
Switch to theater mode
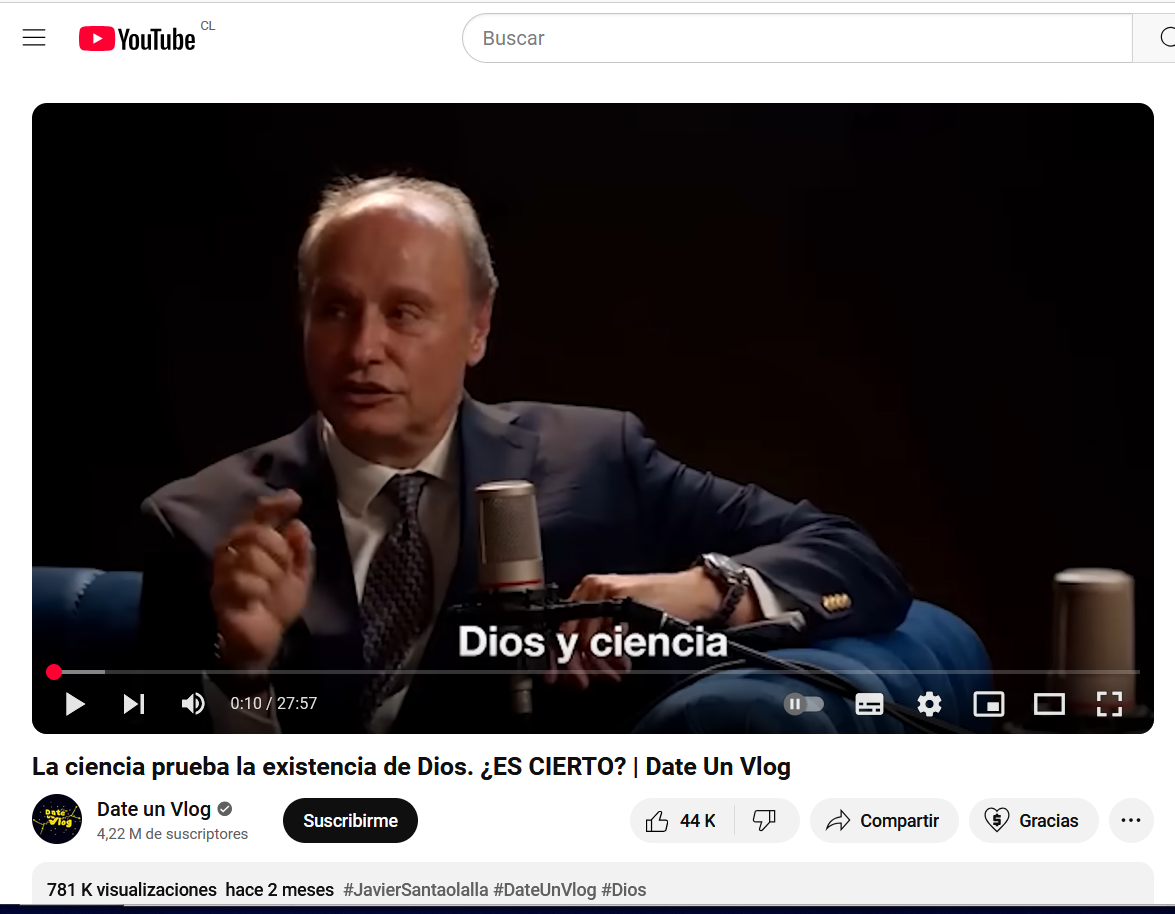pyautogui.click(x=1049, y=704)
